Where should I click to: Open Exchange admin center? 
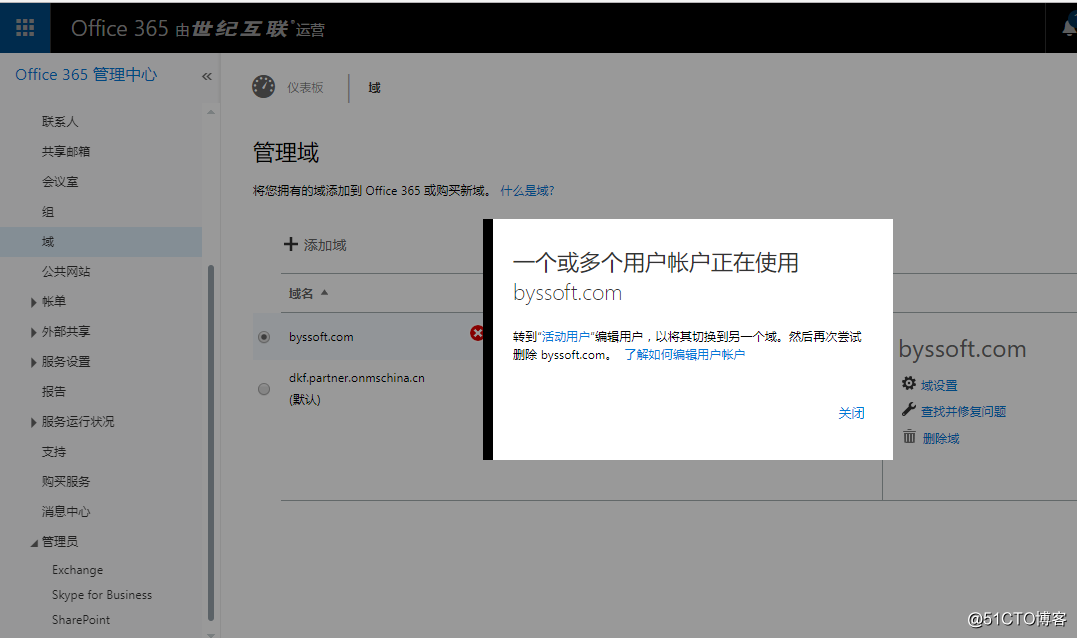(x=78, y=570)
